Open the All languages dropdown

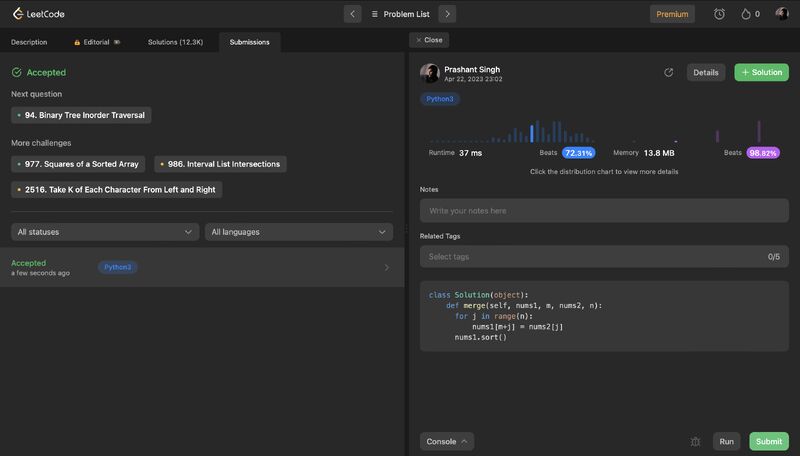(299, 232)
